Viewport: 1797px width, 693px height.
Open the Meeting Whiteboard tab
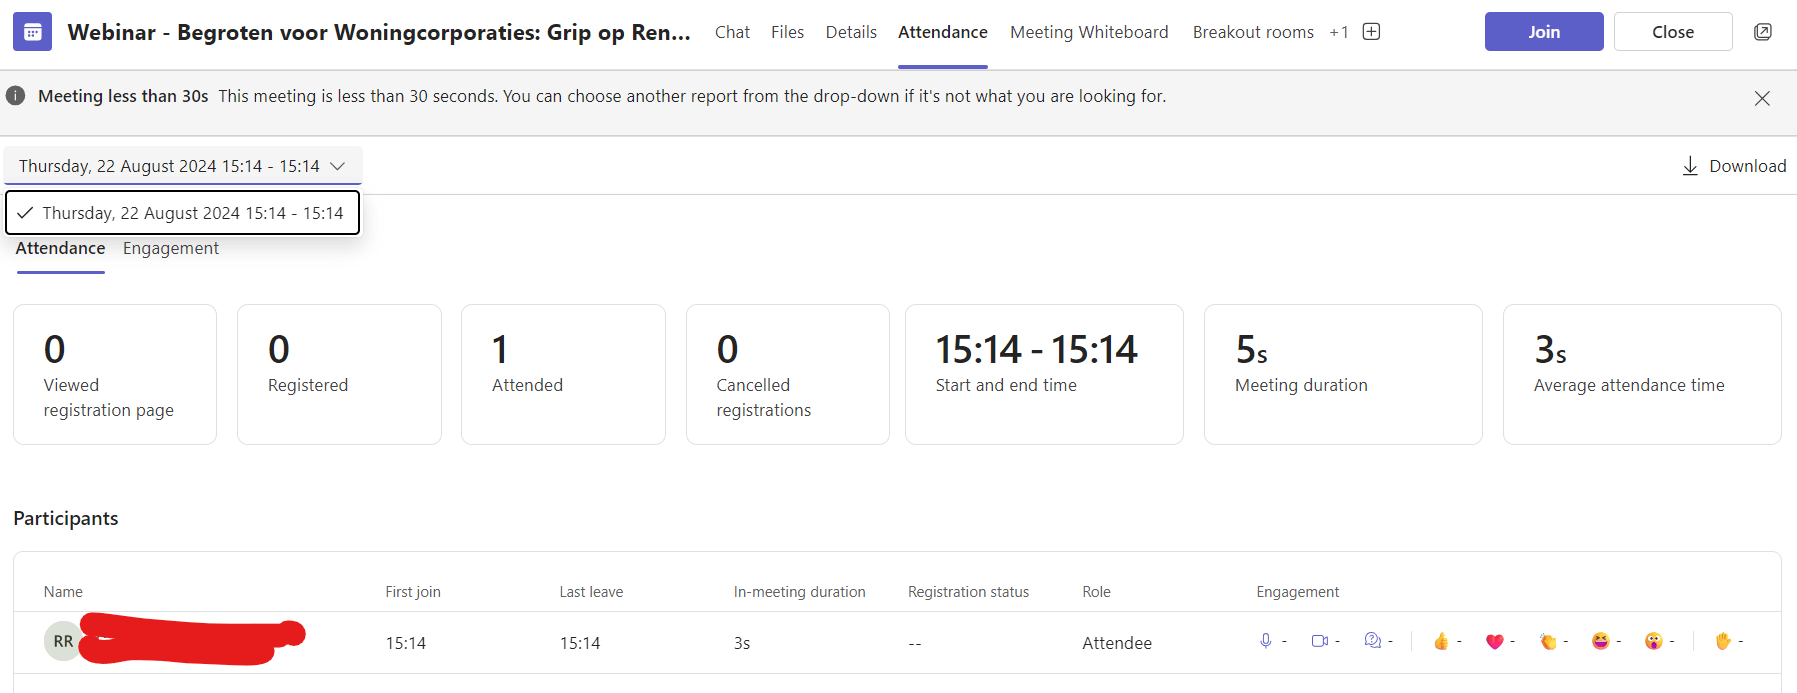tap(1089, 32)
